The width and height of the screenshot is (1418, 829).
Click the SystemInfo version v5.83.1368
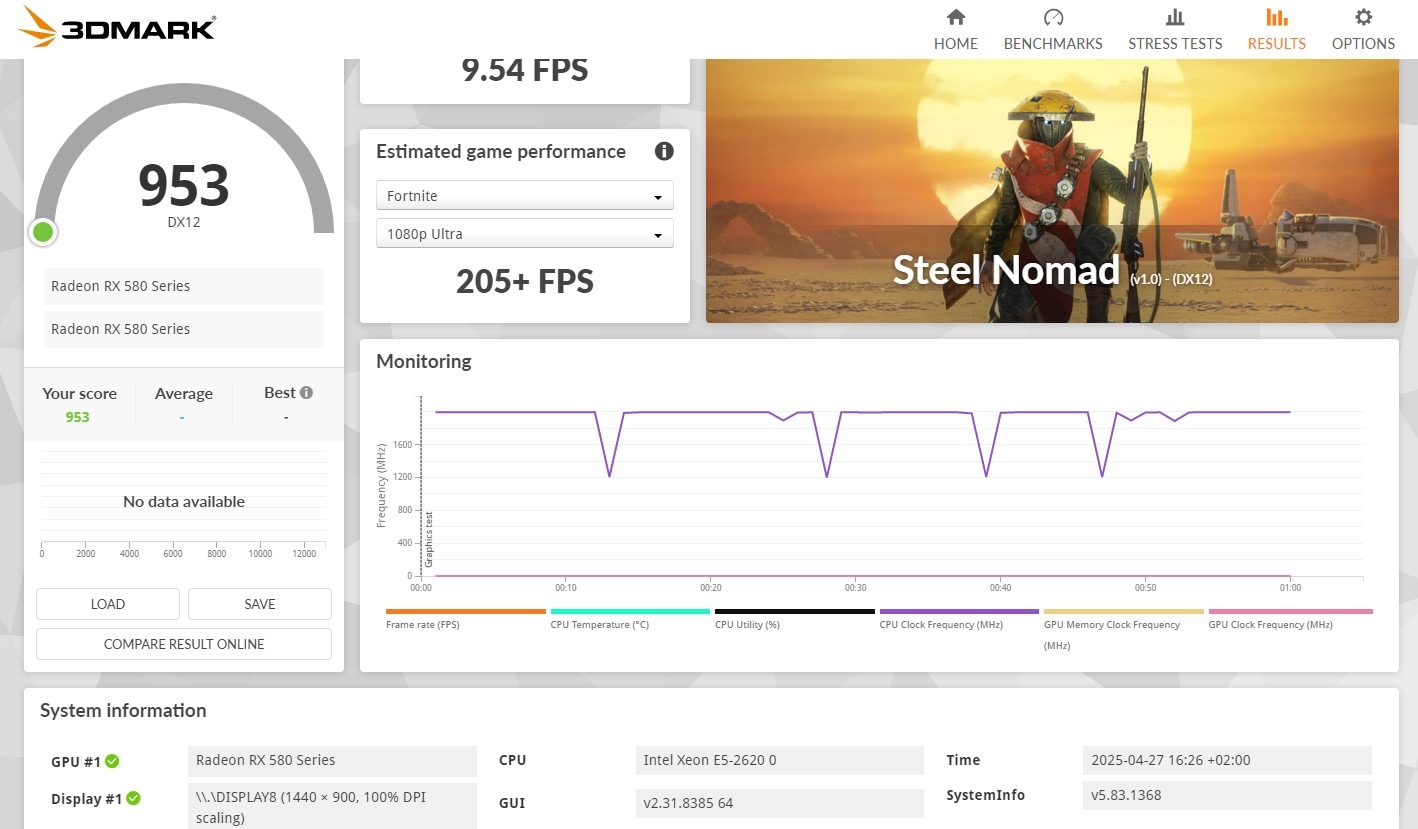point(1227,796)
